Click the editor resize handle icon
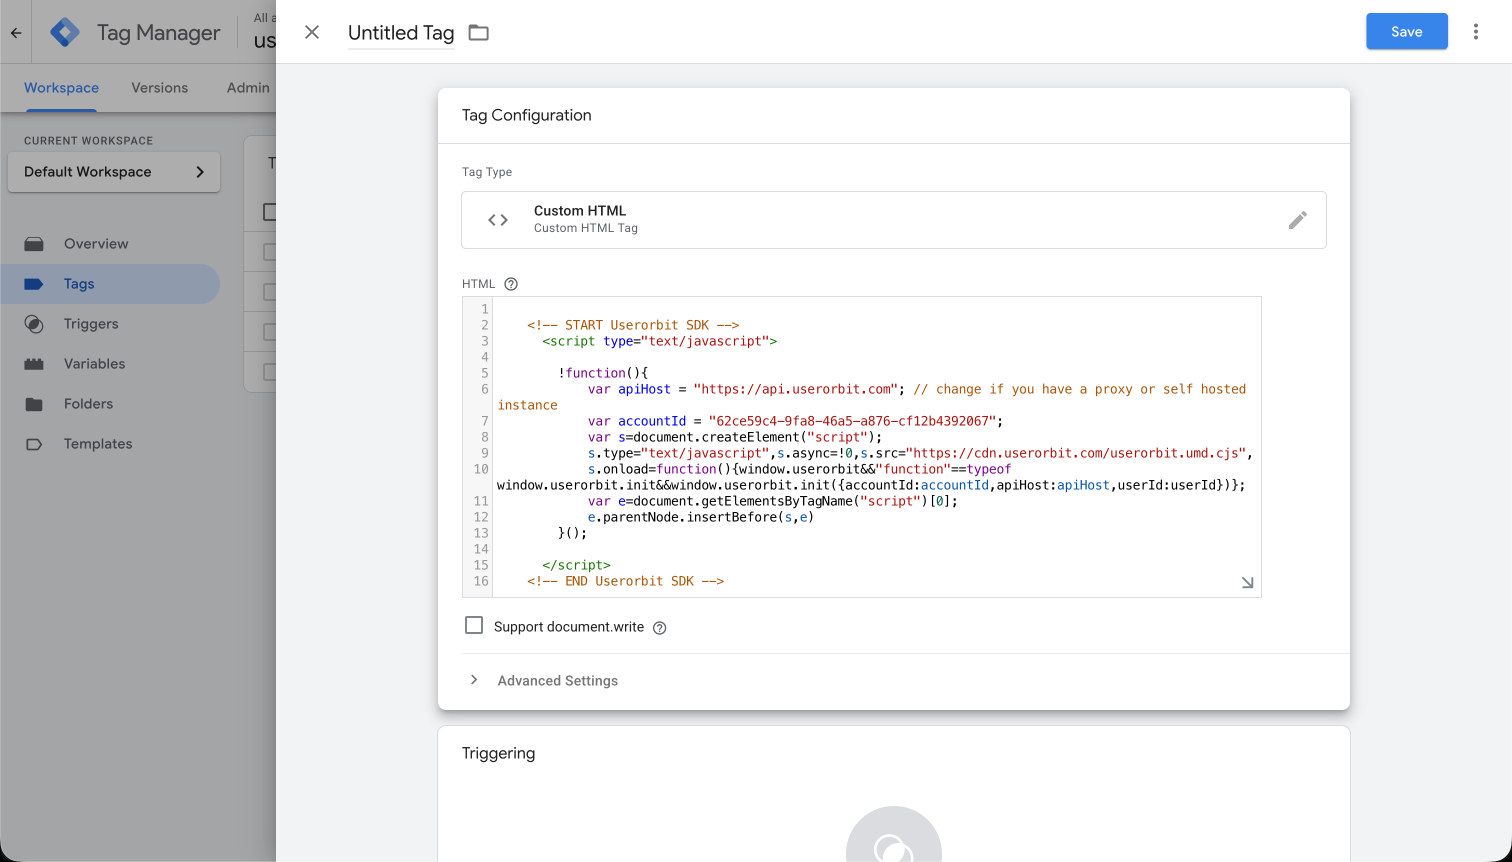The height and width of the screenshot is (862, 1512). pos(1247,582)
